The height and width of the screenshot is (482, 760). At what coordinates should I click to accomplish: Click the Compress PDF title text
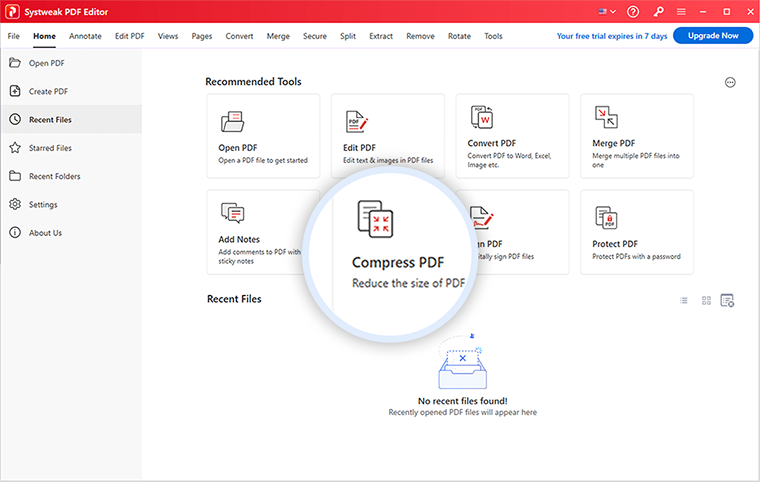(398, 262)
